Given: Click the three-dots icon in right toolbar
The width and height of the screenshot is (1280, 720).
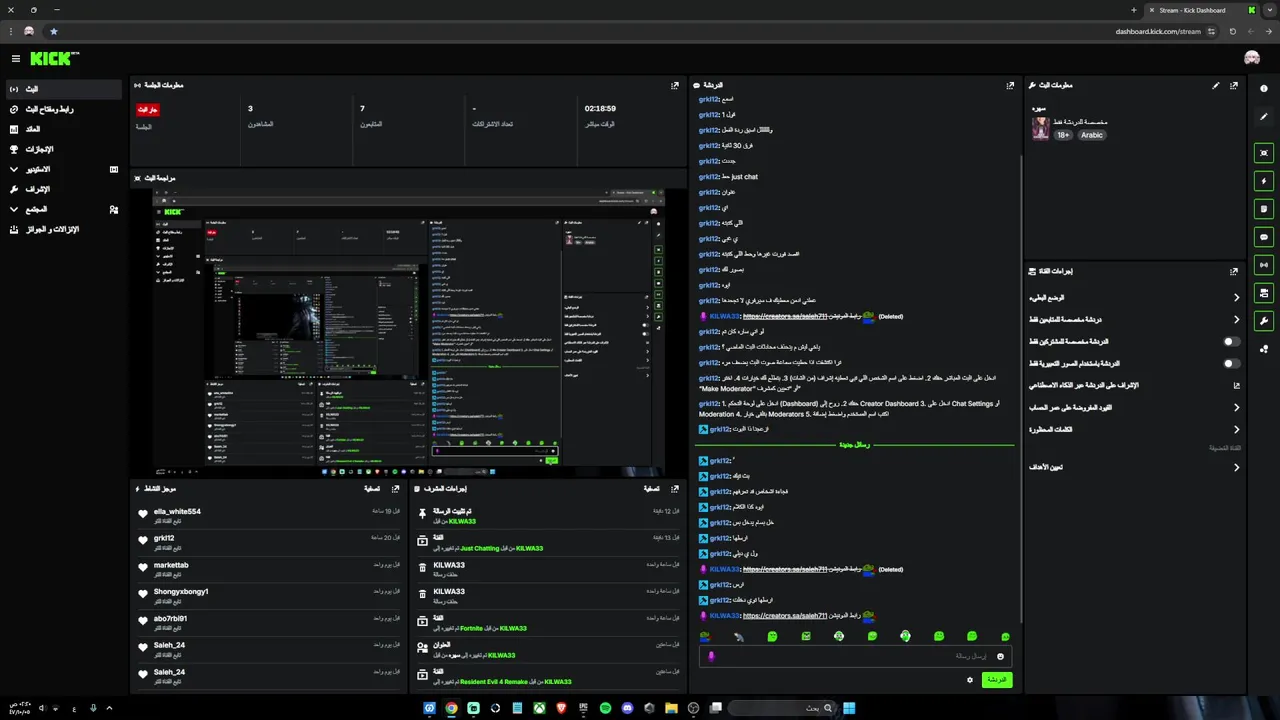Looking at the screenshot, I should pos(1264,349).
